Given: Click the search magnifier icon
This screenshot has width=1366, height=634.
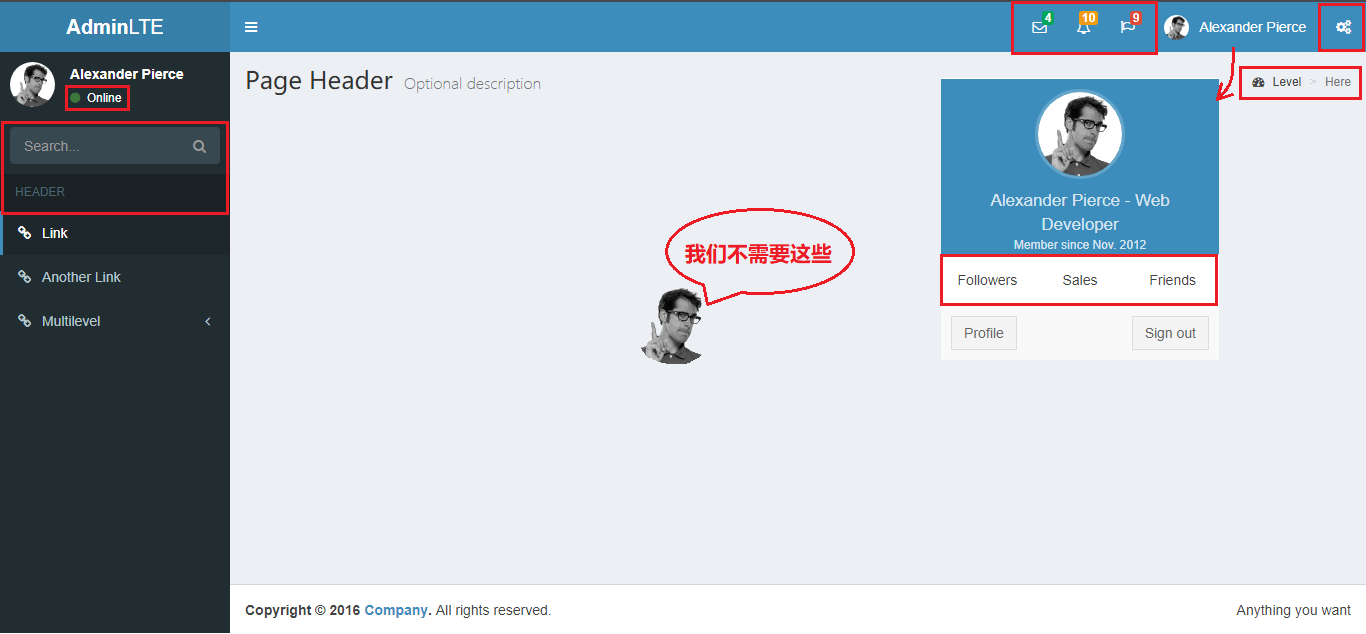Looking at the screenshot, I should pyautogui.click(x=199, y=145).
